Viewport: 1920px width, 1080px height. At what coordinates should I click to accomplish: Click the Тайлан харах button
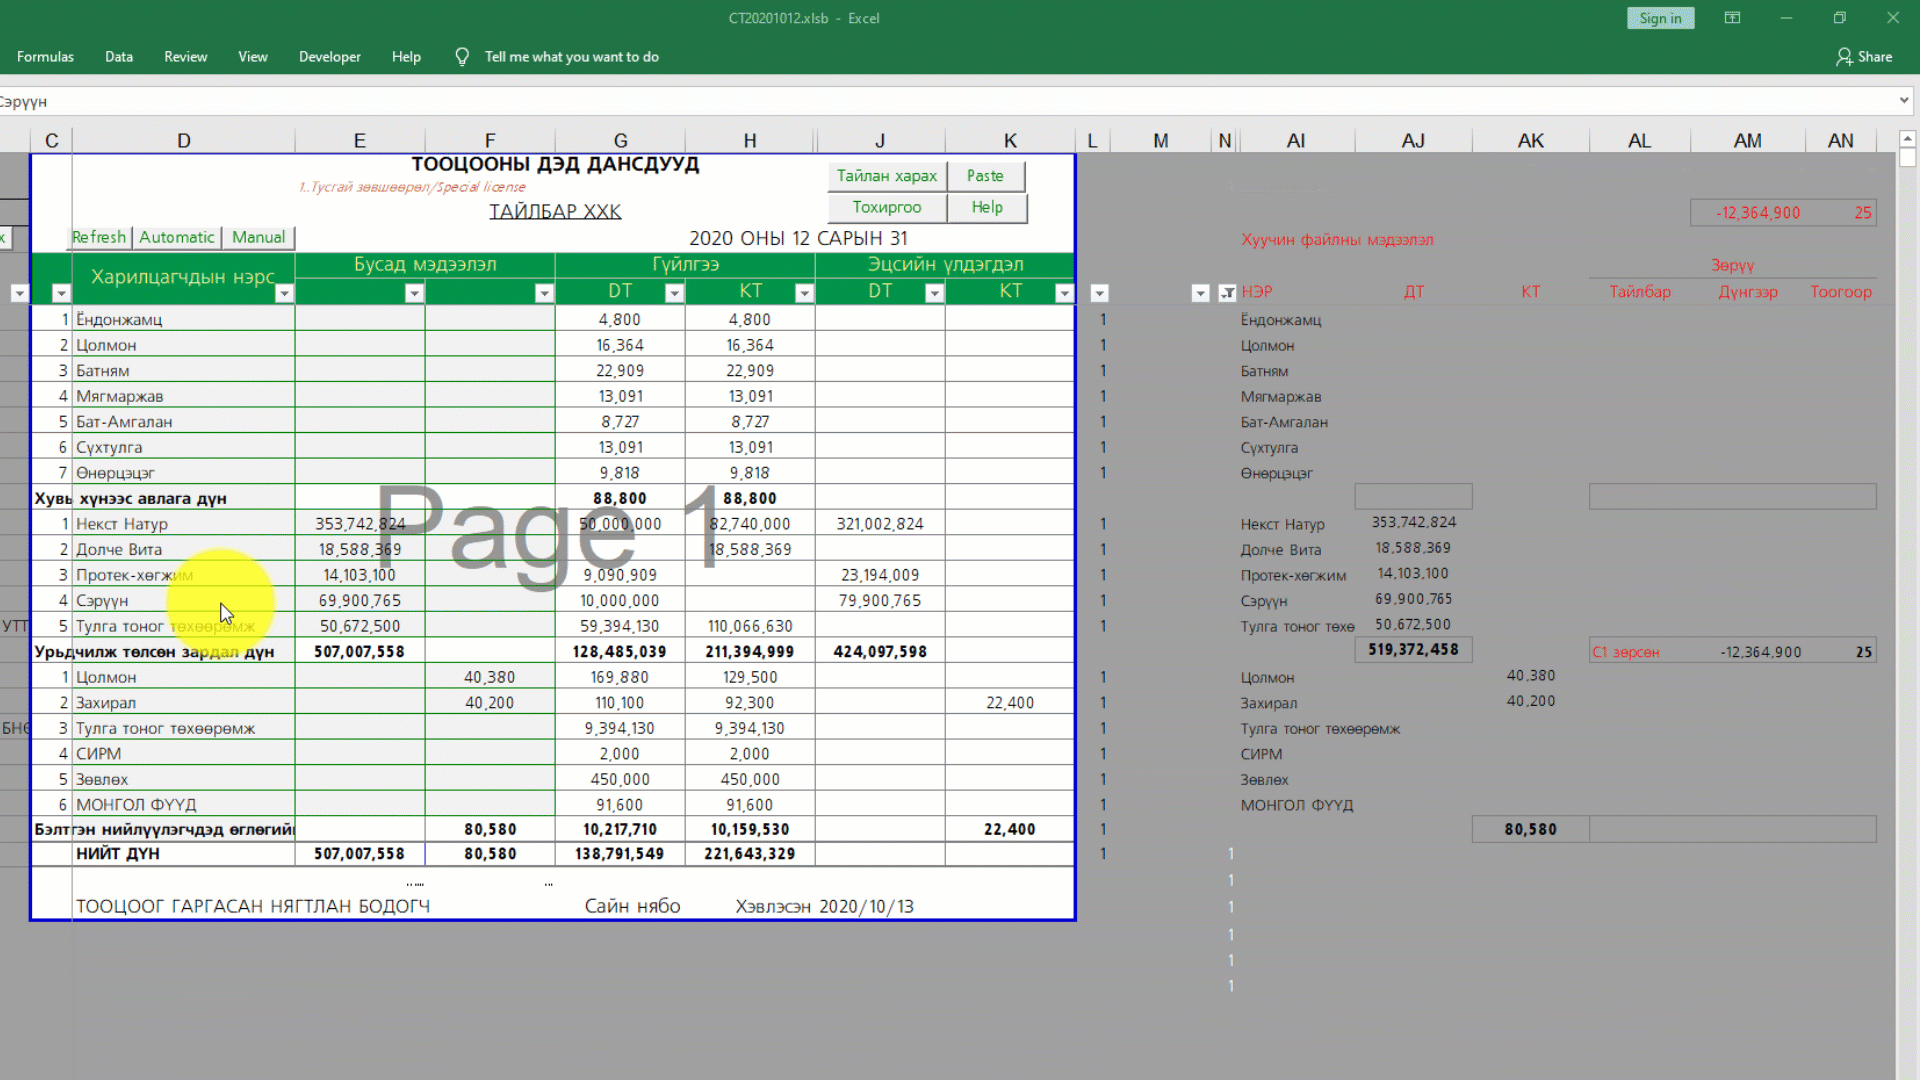click(x=886, y=176)
